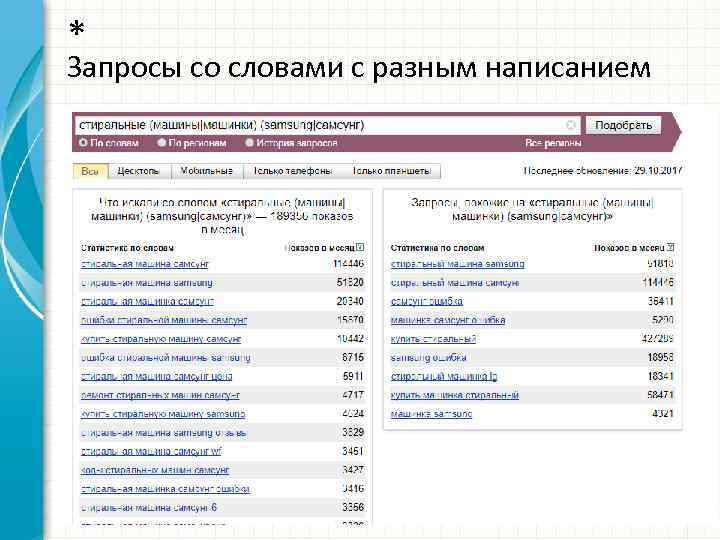Click the slide title 'Запросы со словами с разным написанием'
The image size is (720, 540).
(359, 68)
